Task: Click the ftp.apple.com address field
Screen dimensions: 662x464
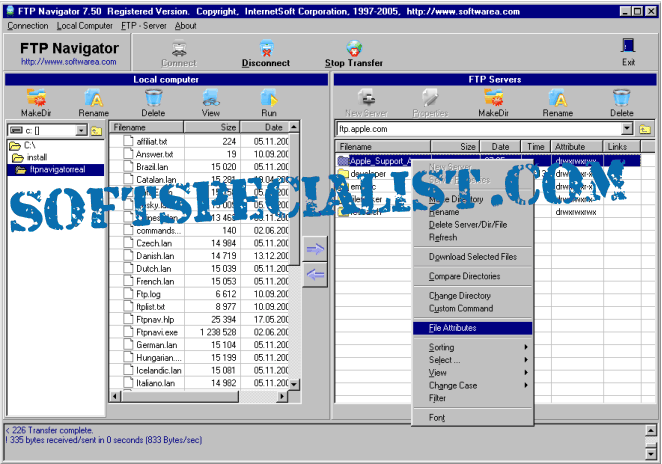Action: coord(479,129)
